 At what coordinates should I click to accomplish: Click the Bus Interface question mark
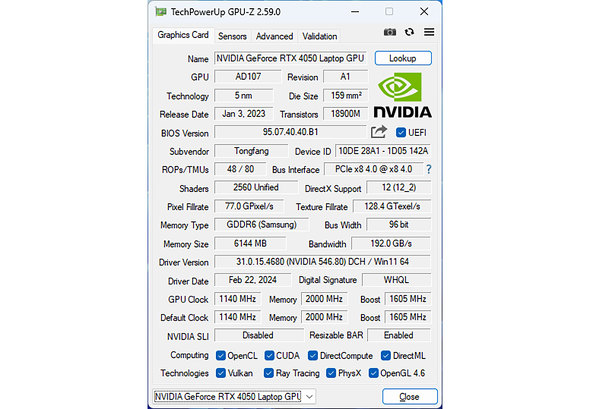pos(429,169)
